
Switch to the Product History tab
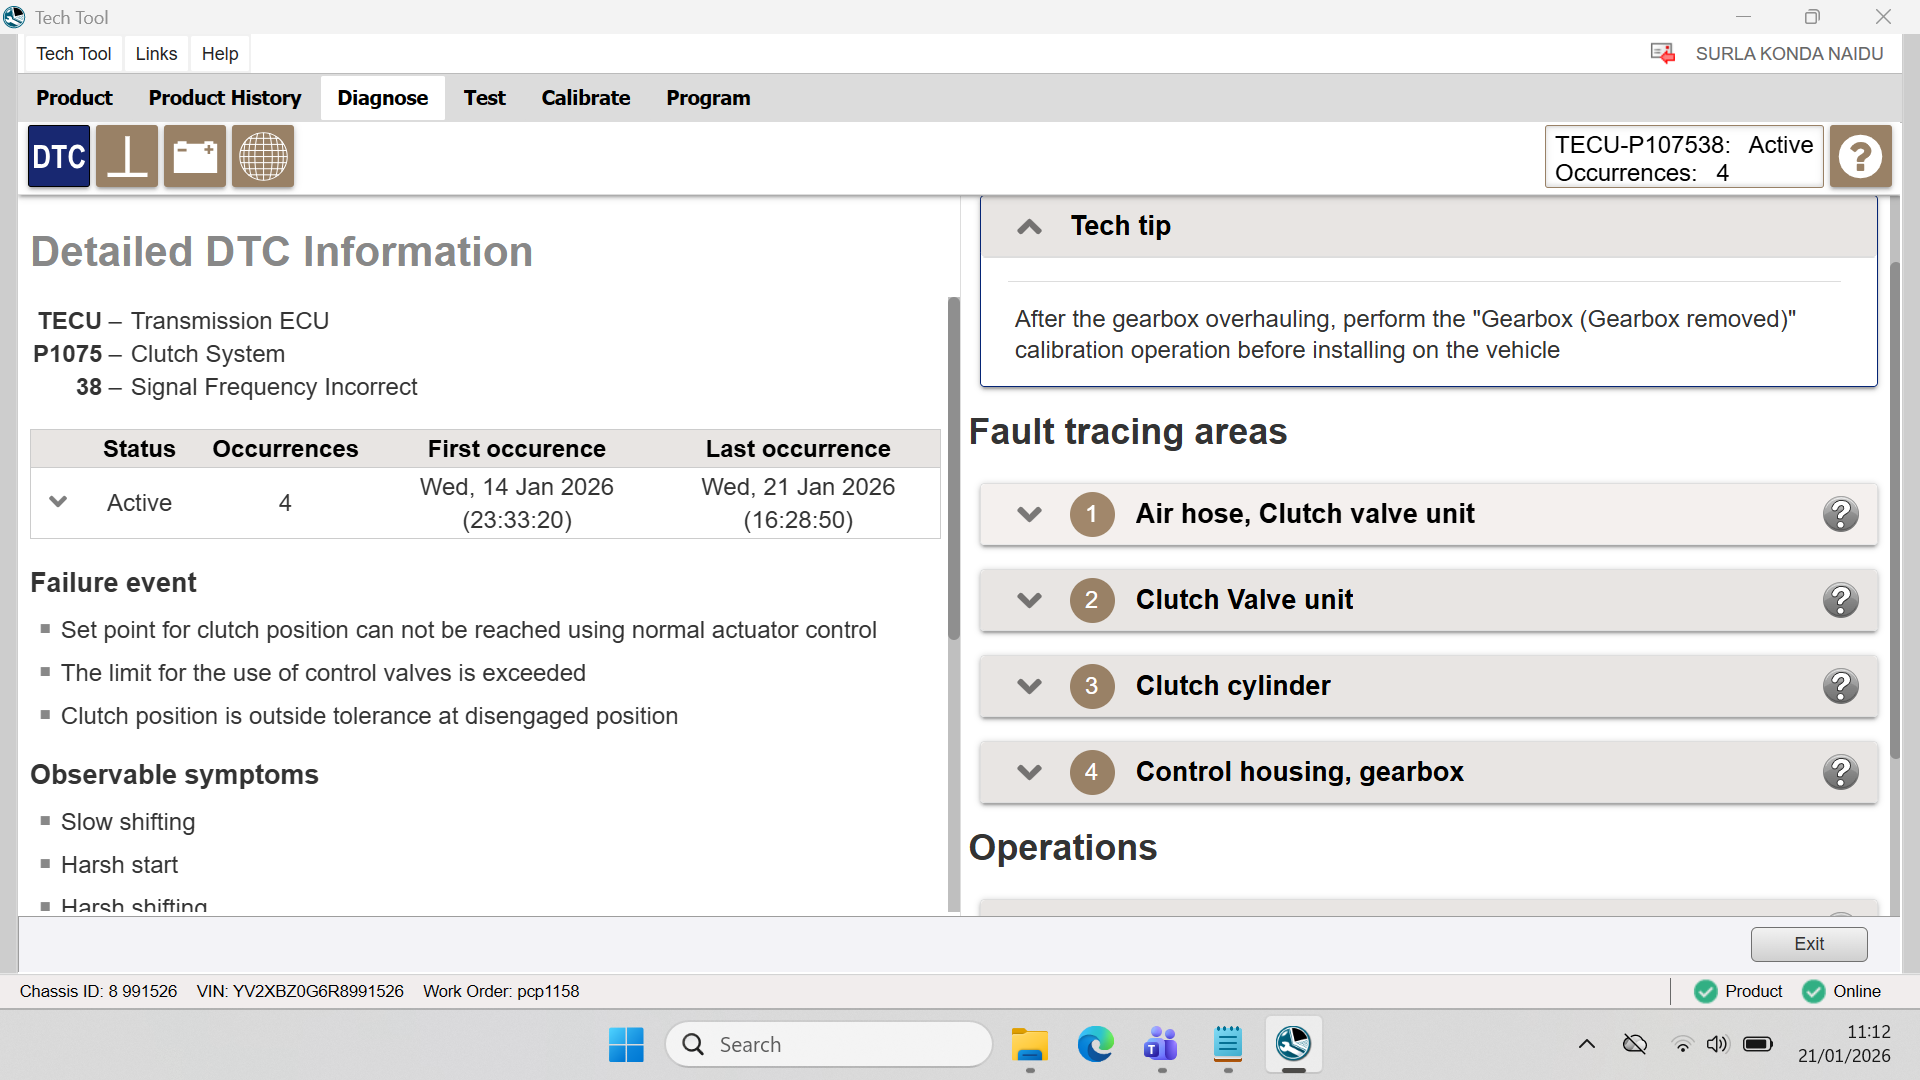(225, 98)
